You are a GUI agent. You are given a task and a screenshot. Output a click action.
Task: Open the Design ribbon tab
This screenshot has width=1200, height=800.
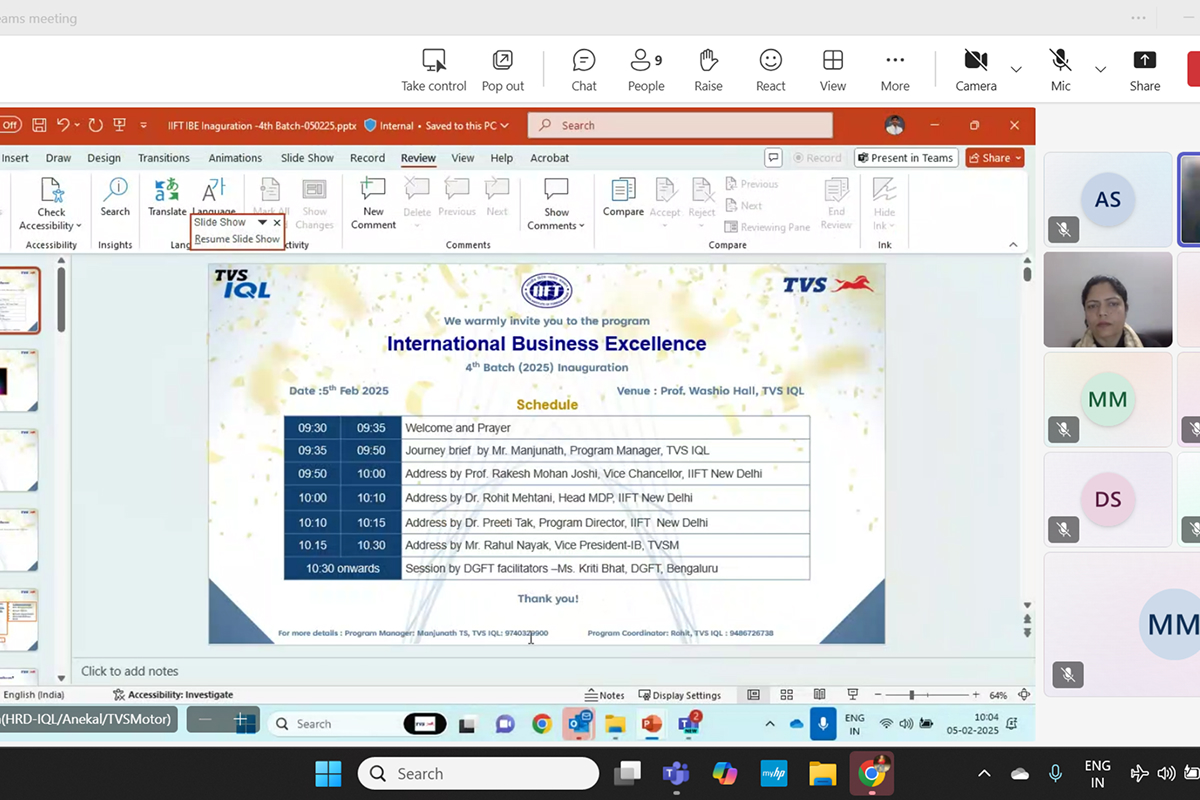point(104,158)
